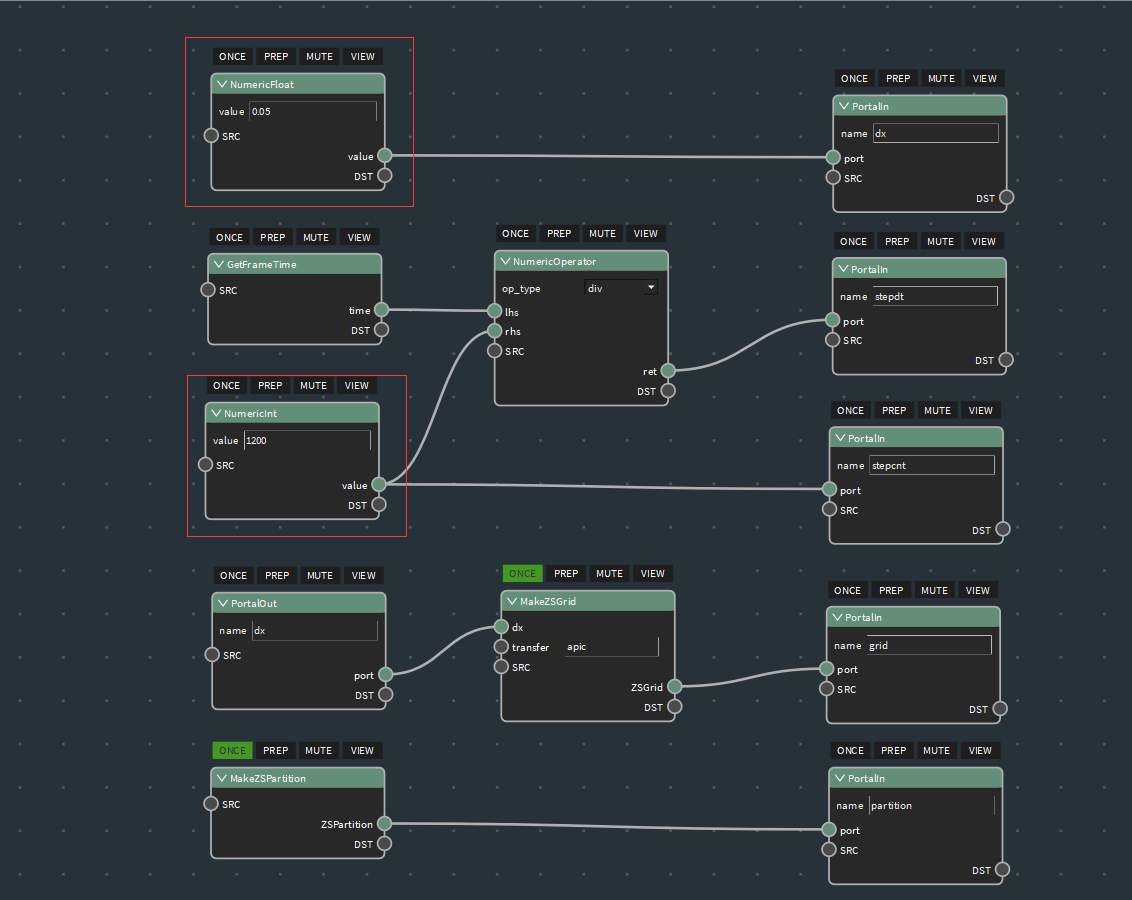Click the SRC socket of PortalIn stepcnt
Screen dimensions: 1132x900
click(x=830, y=510)
